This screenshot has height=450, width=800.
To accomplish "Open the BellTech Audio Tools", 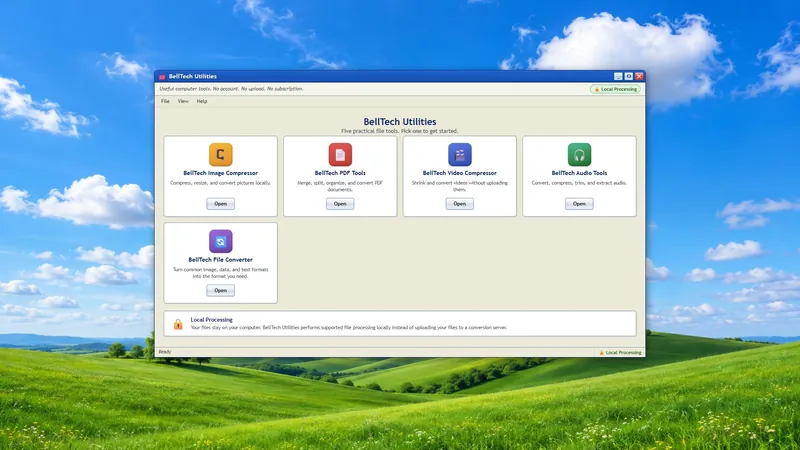I will click(579, 204).
